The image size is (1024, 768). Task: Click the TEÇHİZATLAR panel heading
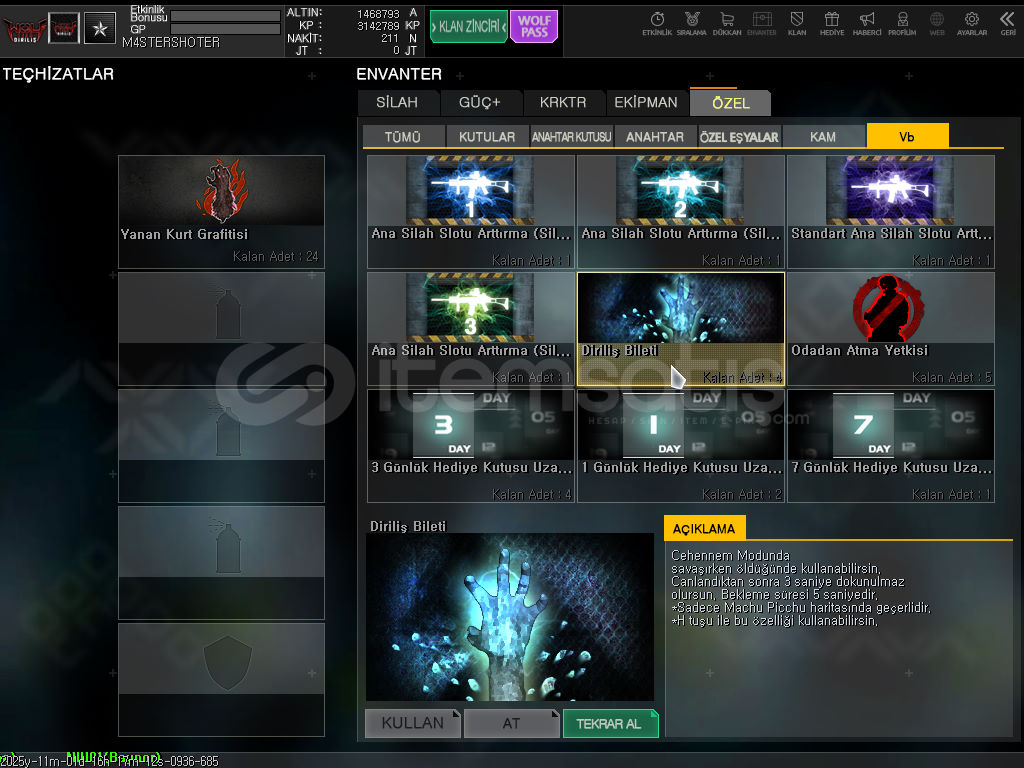click(58, 74)
